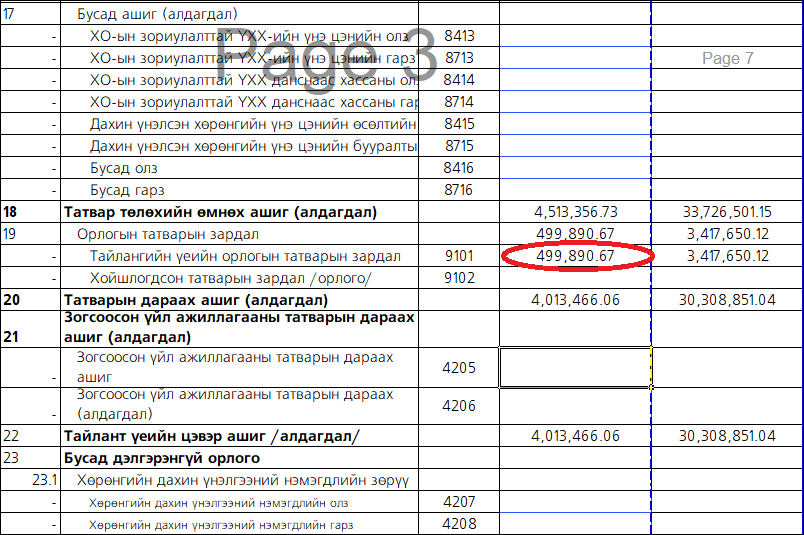Click the 33,726,501.15 value cell
Viewport: 804px width, 535px height.
point(726,212)
